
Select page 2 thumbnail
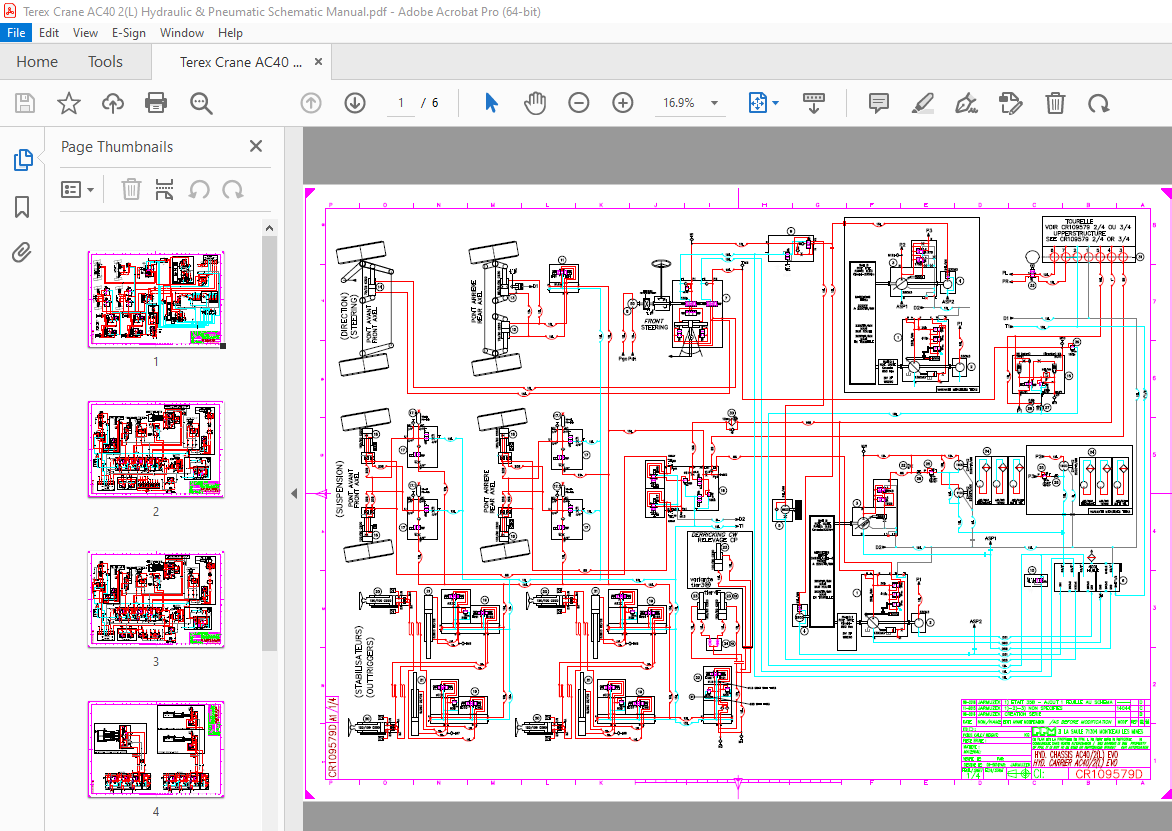click(155, 449)
